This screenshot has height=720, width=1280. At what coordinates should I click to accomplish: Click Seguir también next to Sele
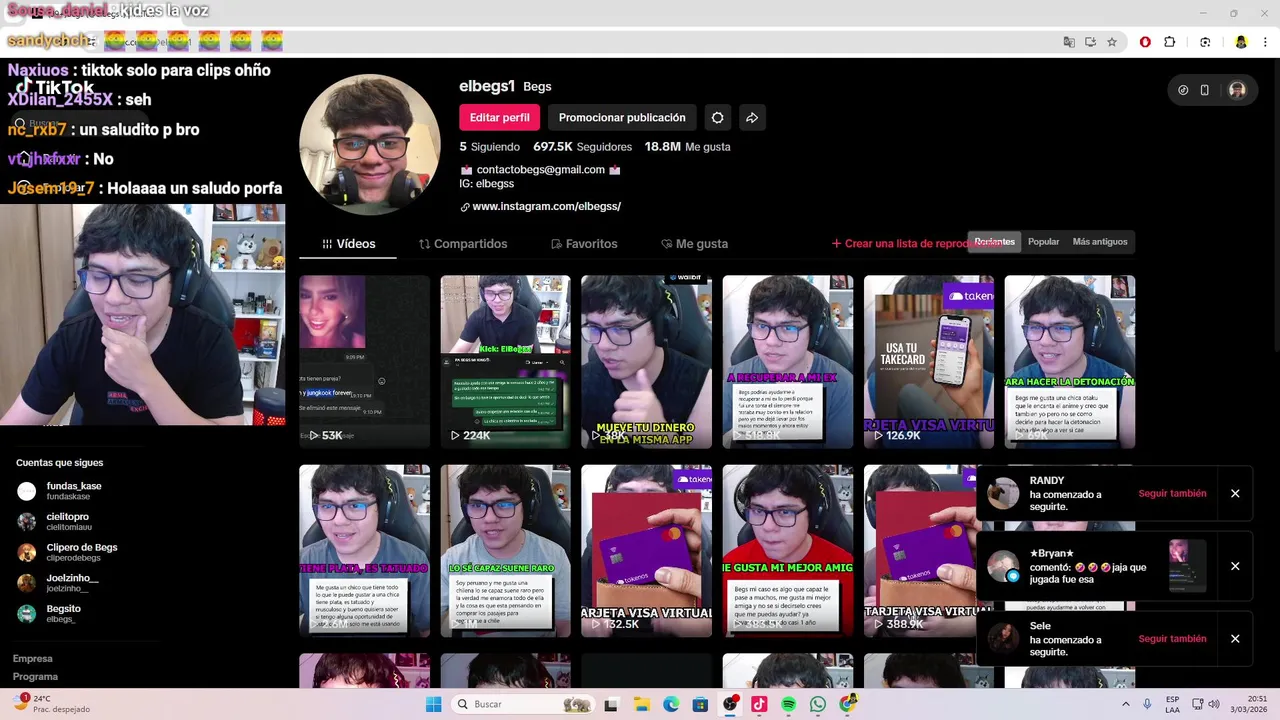tap(1172, 639)
